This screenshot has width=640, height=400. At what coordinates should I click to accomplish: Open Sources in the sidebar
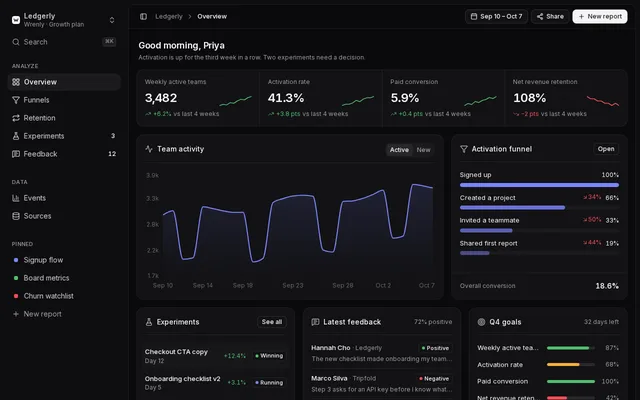[64, 216]
